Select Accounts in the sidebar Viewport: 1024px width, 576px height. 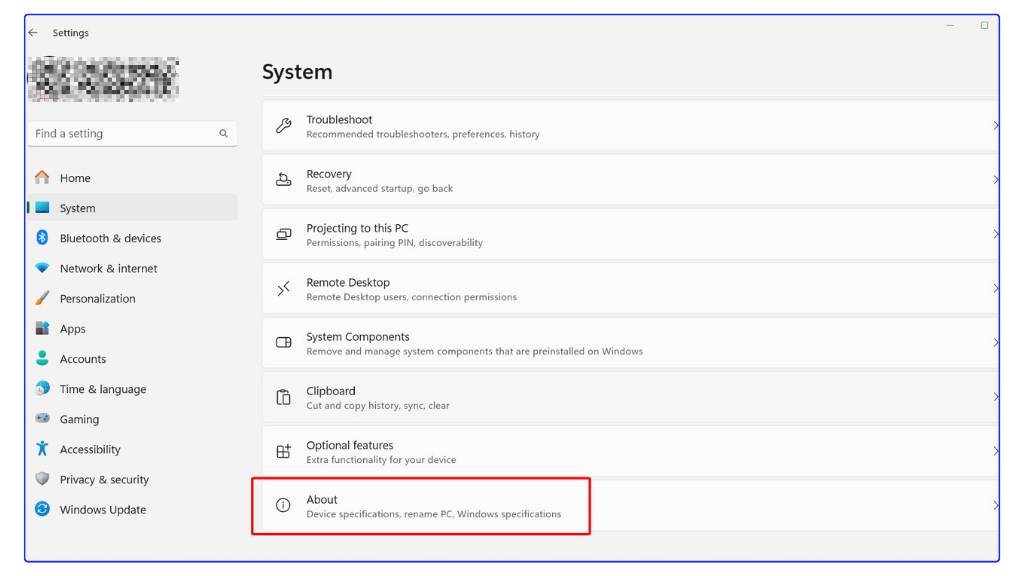[82, 358]
